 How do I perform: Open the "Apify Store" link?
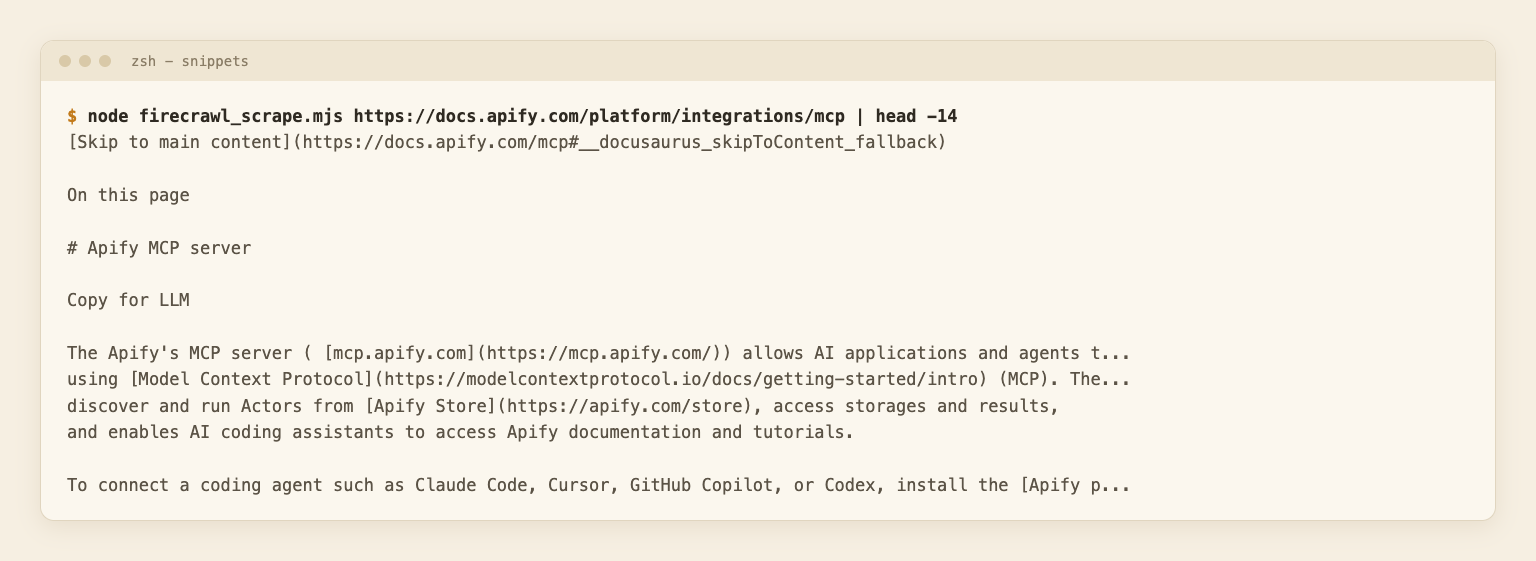coord(558,406)
